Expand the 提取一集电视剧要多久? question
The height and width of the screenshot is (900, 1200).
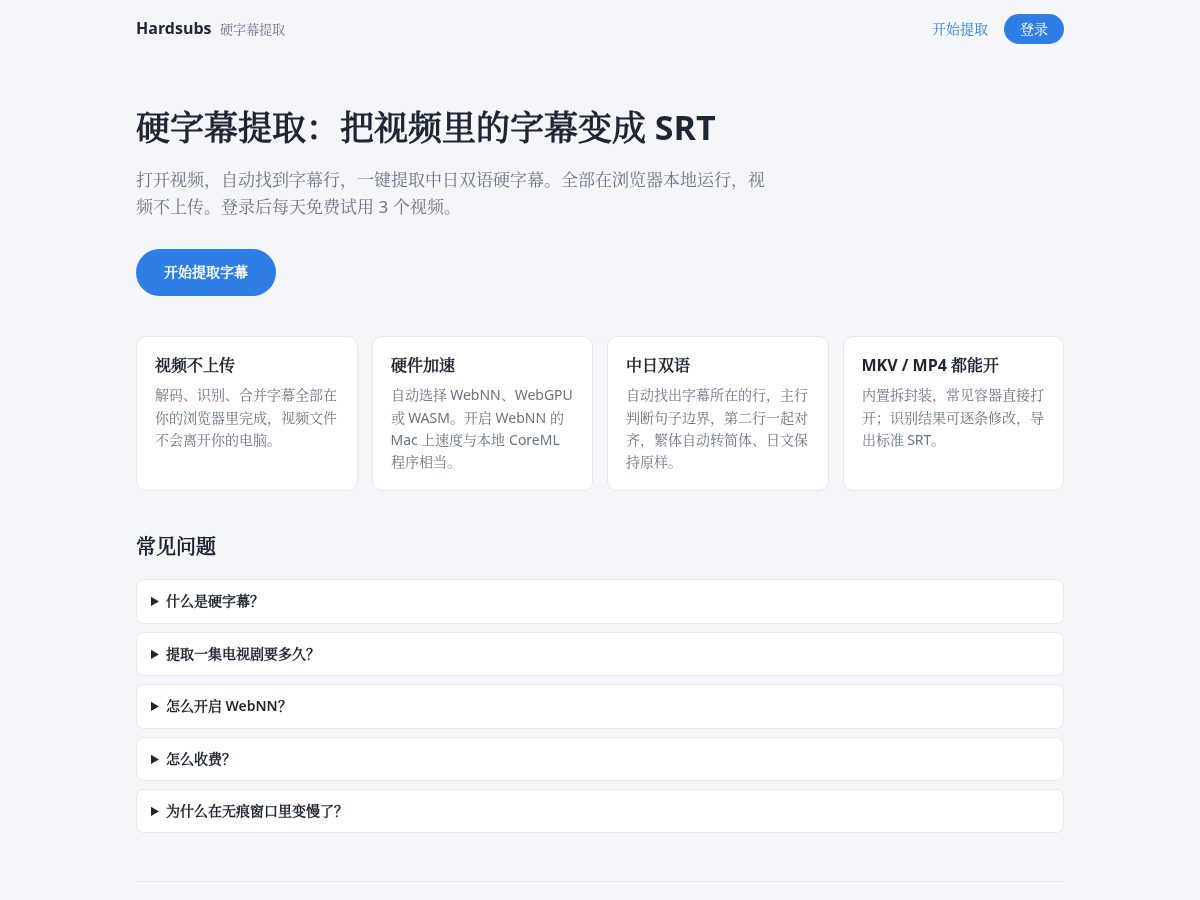[x=600, y=654]
